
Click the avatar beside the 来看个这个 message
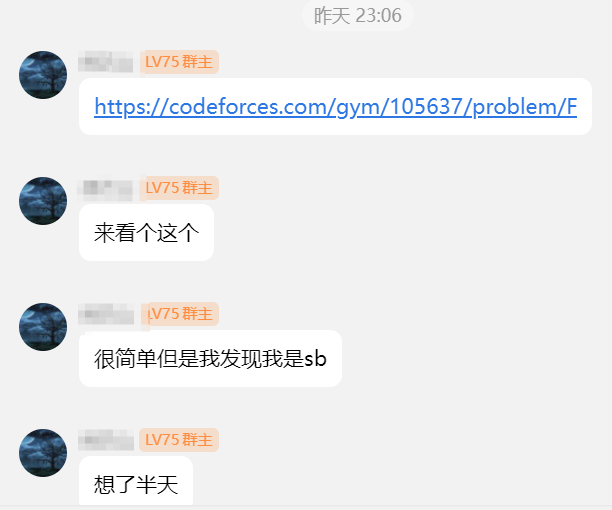(x=43, y=201)
